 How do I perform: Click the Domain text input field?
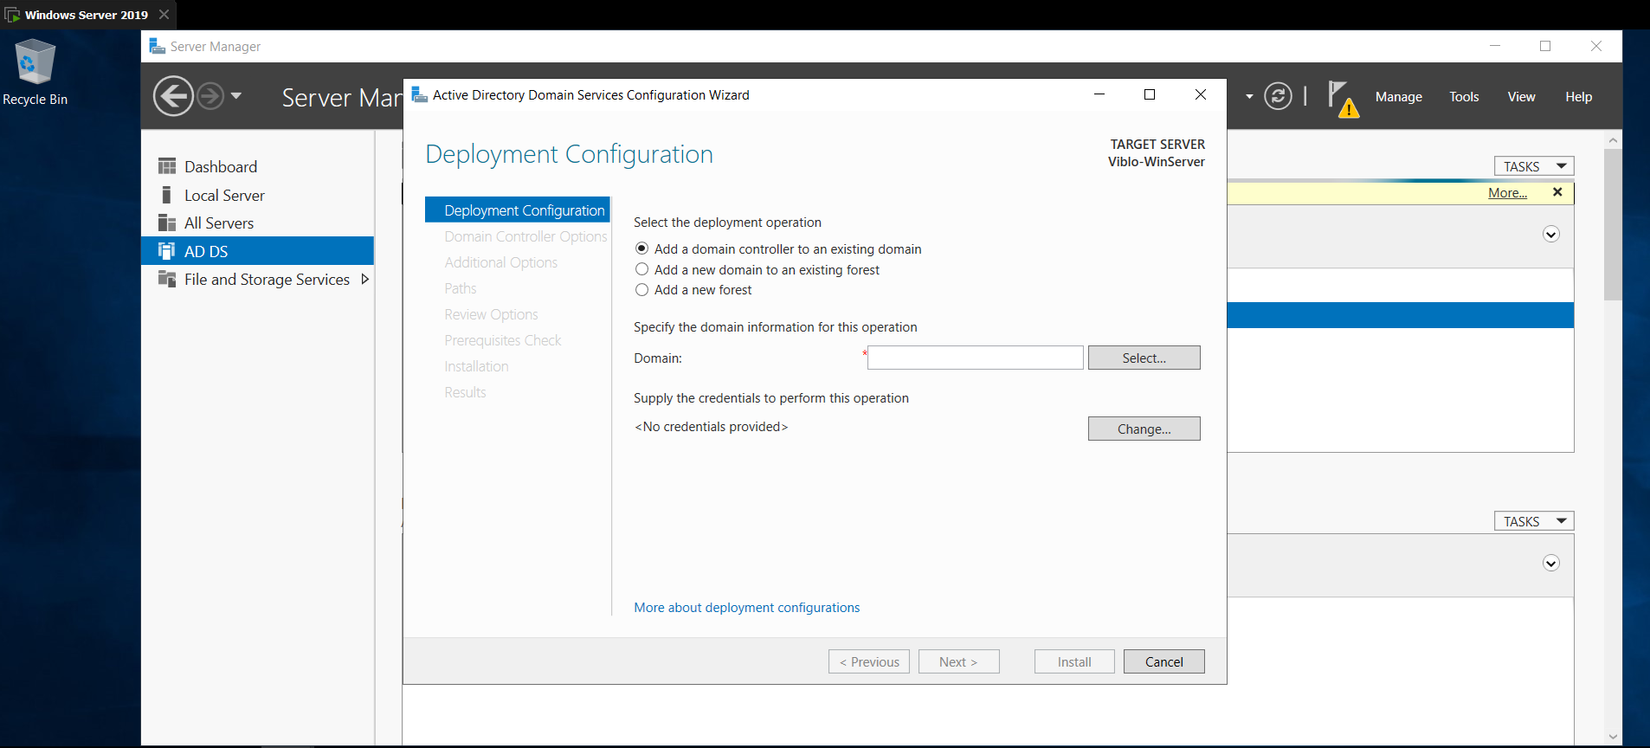click(x=975, y=358)
